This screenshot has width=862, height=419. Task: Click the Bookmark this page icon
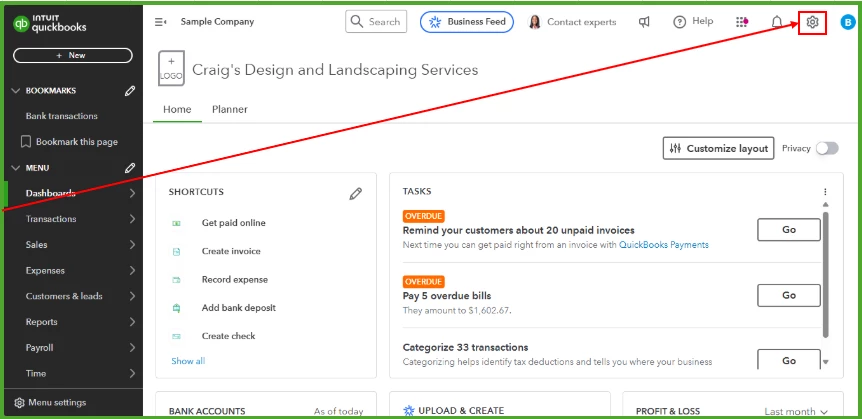pyautogui.click(x=25, y=142)
